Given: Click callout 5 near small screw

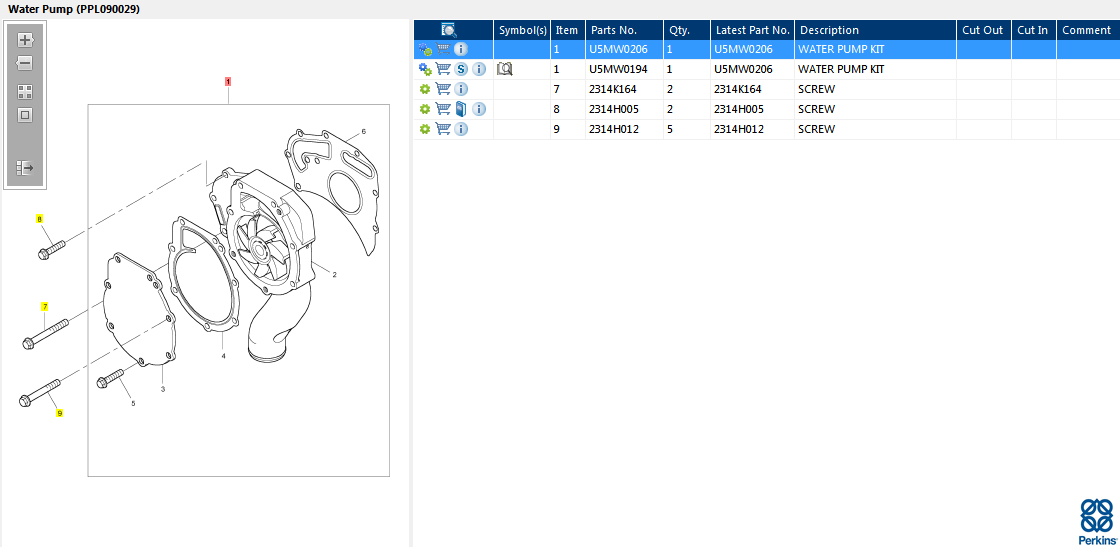Looking at the screenshot, I should [x=133, y=403].
